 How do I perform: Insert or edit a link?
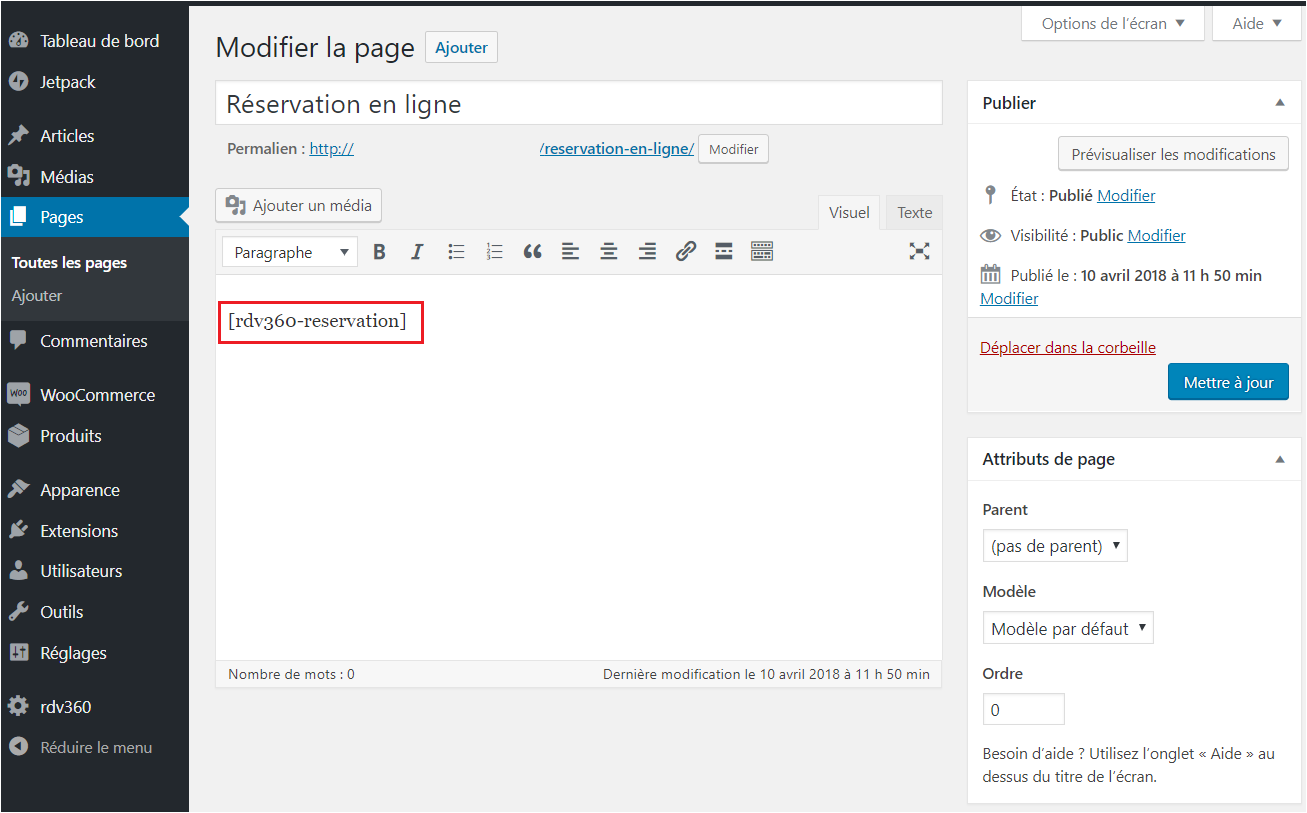685,252
